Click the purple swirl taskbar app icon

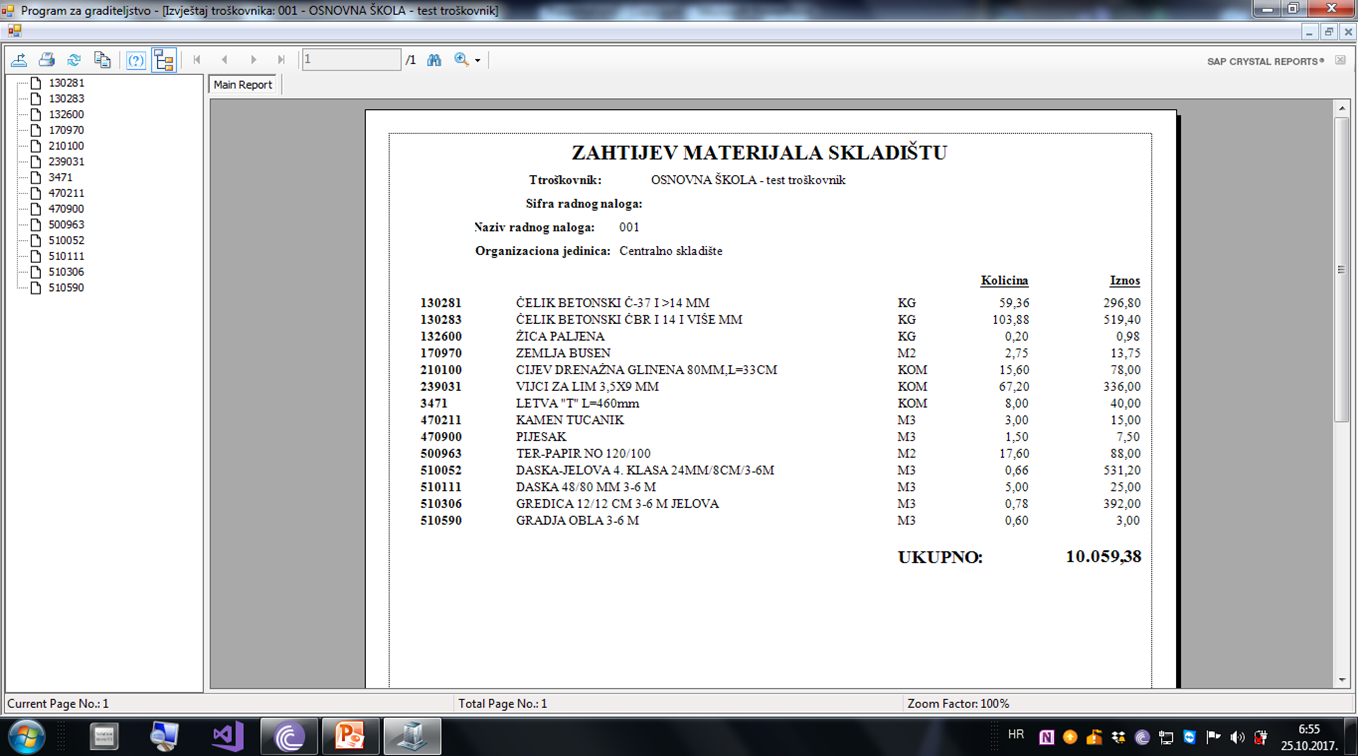(x=289, y=737)
